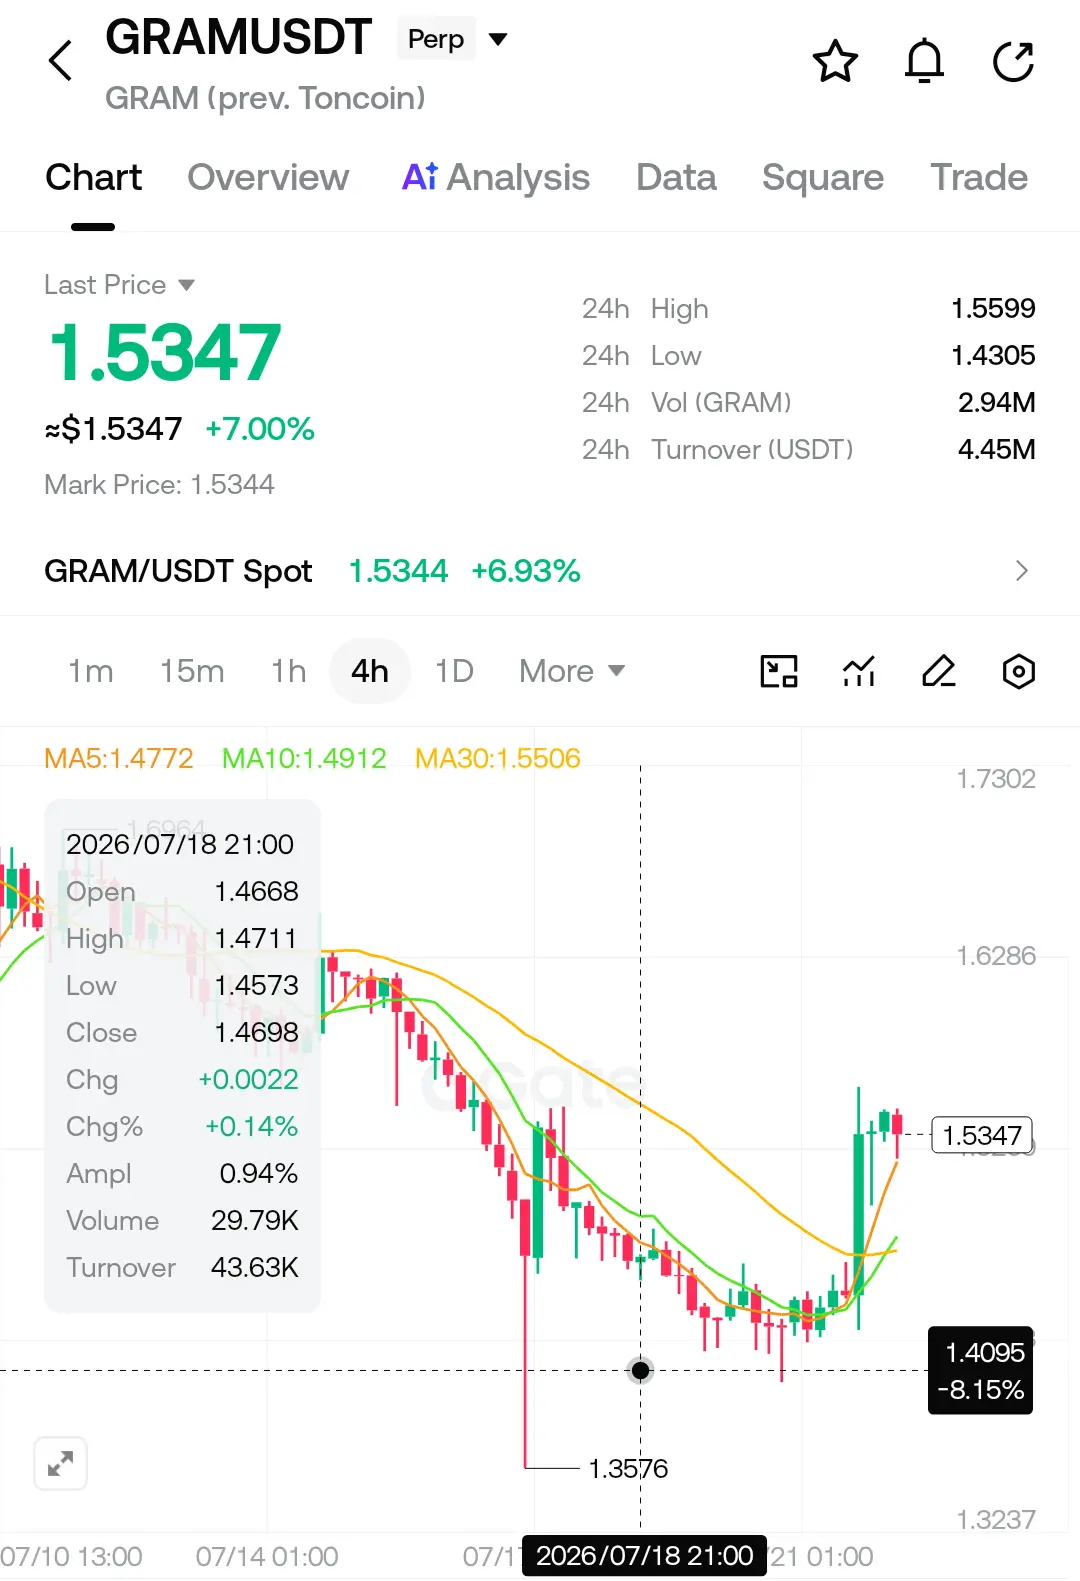
Task: Select the 4h timeframe
Action: coord(370,671)
